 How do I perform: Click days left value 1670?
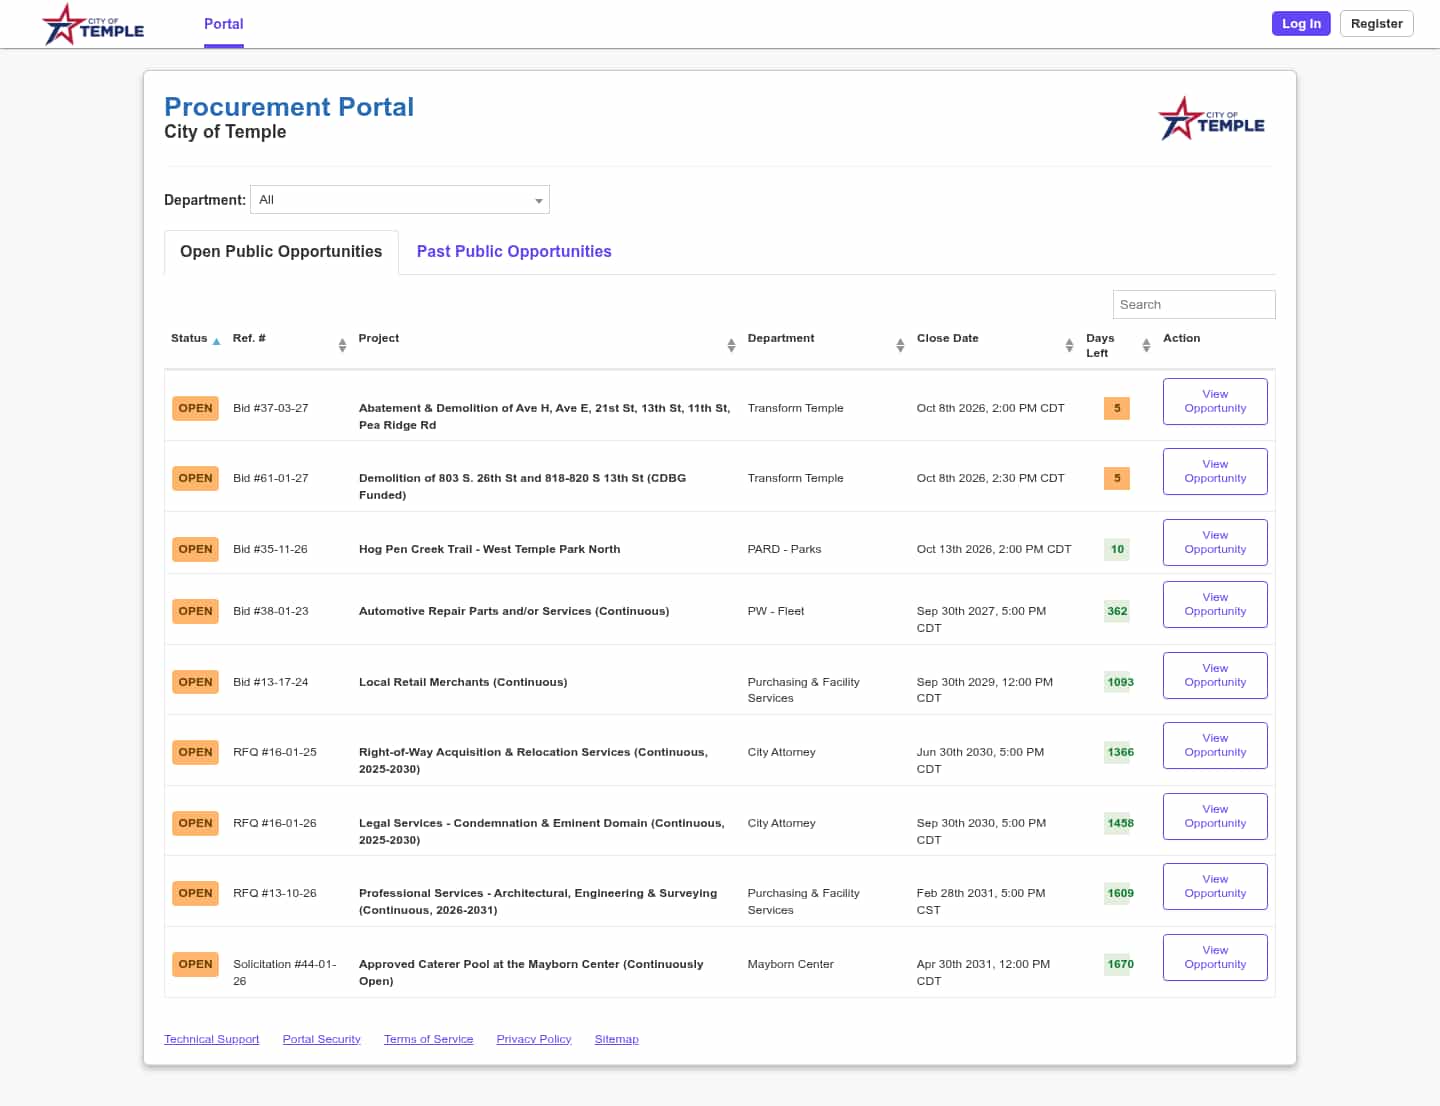point(1120,964)
